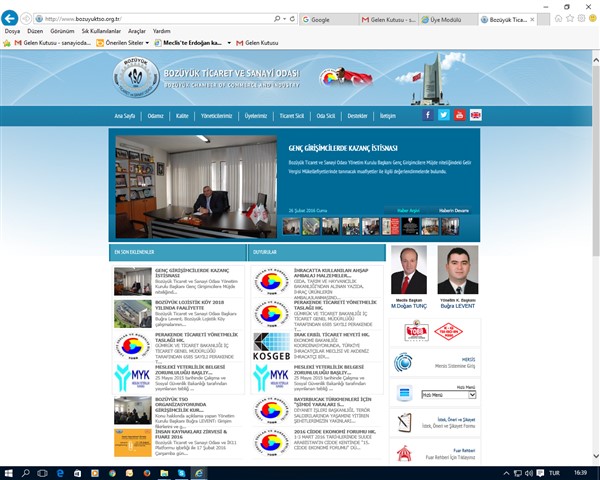The width and height of the screenshot is (600, 480).
Task: Click the address bar search magnifier icon
Action: pyautogui.click(x=277, y=19)
